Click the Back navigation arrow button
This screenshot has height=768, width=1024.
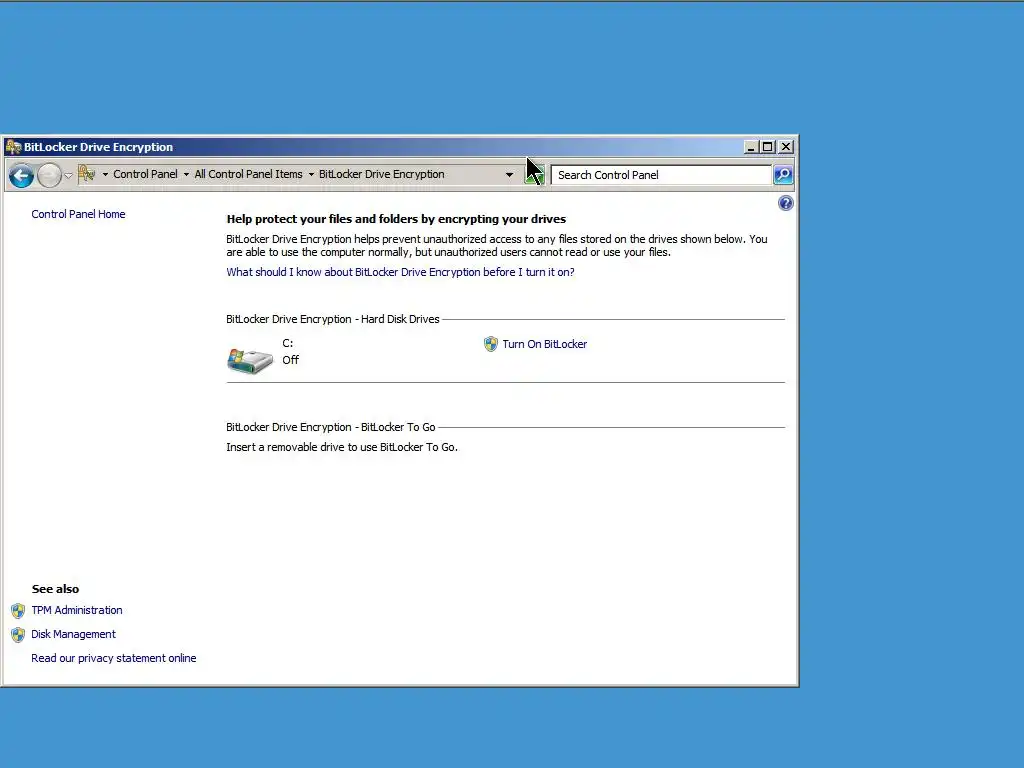tap(22, 175)
